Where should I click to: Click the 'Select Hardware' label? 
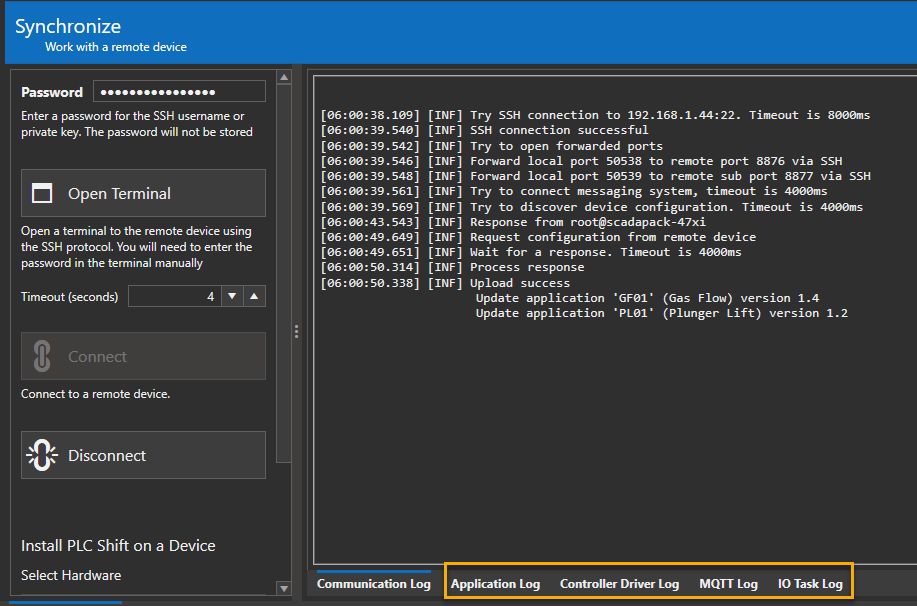coord(71,576)
